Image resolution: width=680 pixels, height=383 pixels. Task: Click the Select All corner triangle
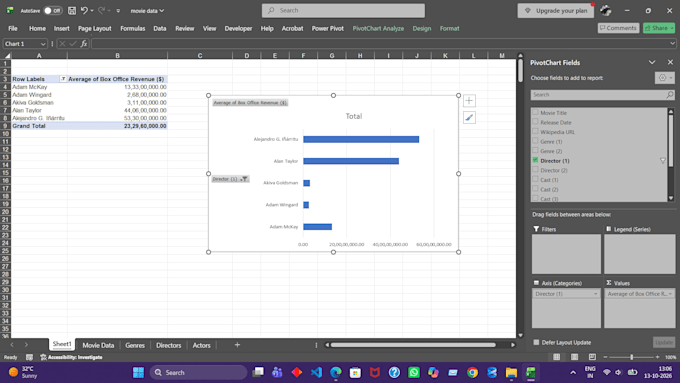tap(7, 56)
